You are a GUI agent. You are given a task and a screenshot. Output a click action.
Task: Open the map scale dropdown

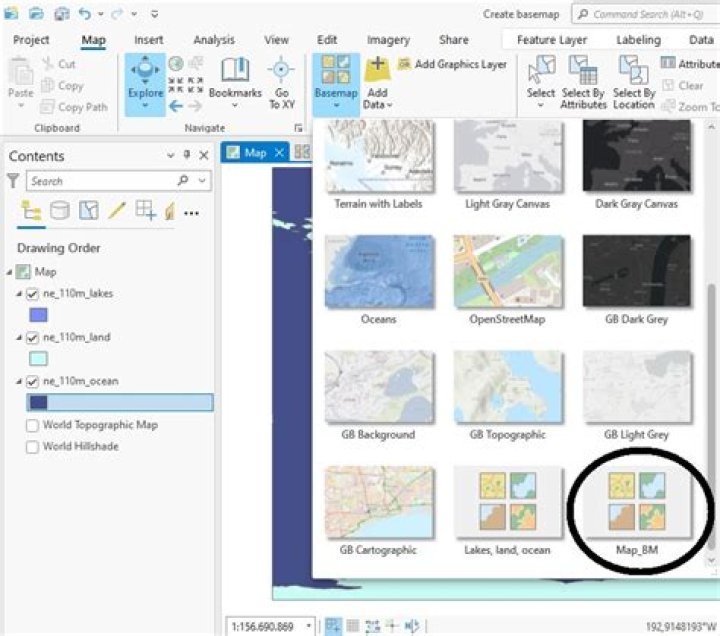(x=309, y=625)
